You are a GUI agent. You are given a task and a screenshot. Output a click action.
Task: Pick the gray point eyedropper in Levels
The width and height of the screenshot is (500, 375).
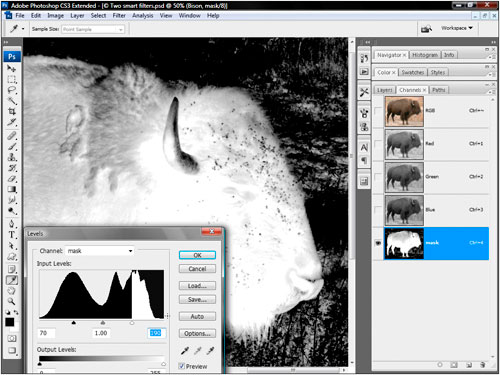click(x=197, y=350)
